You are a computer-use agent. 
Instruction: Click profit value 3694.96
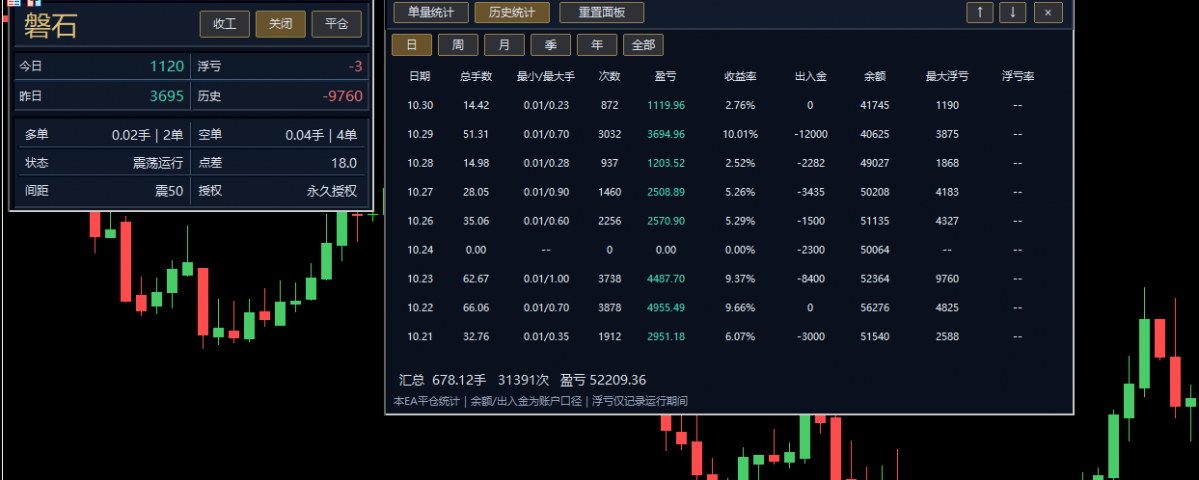click(x=665, y=135)
